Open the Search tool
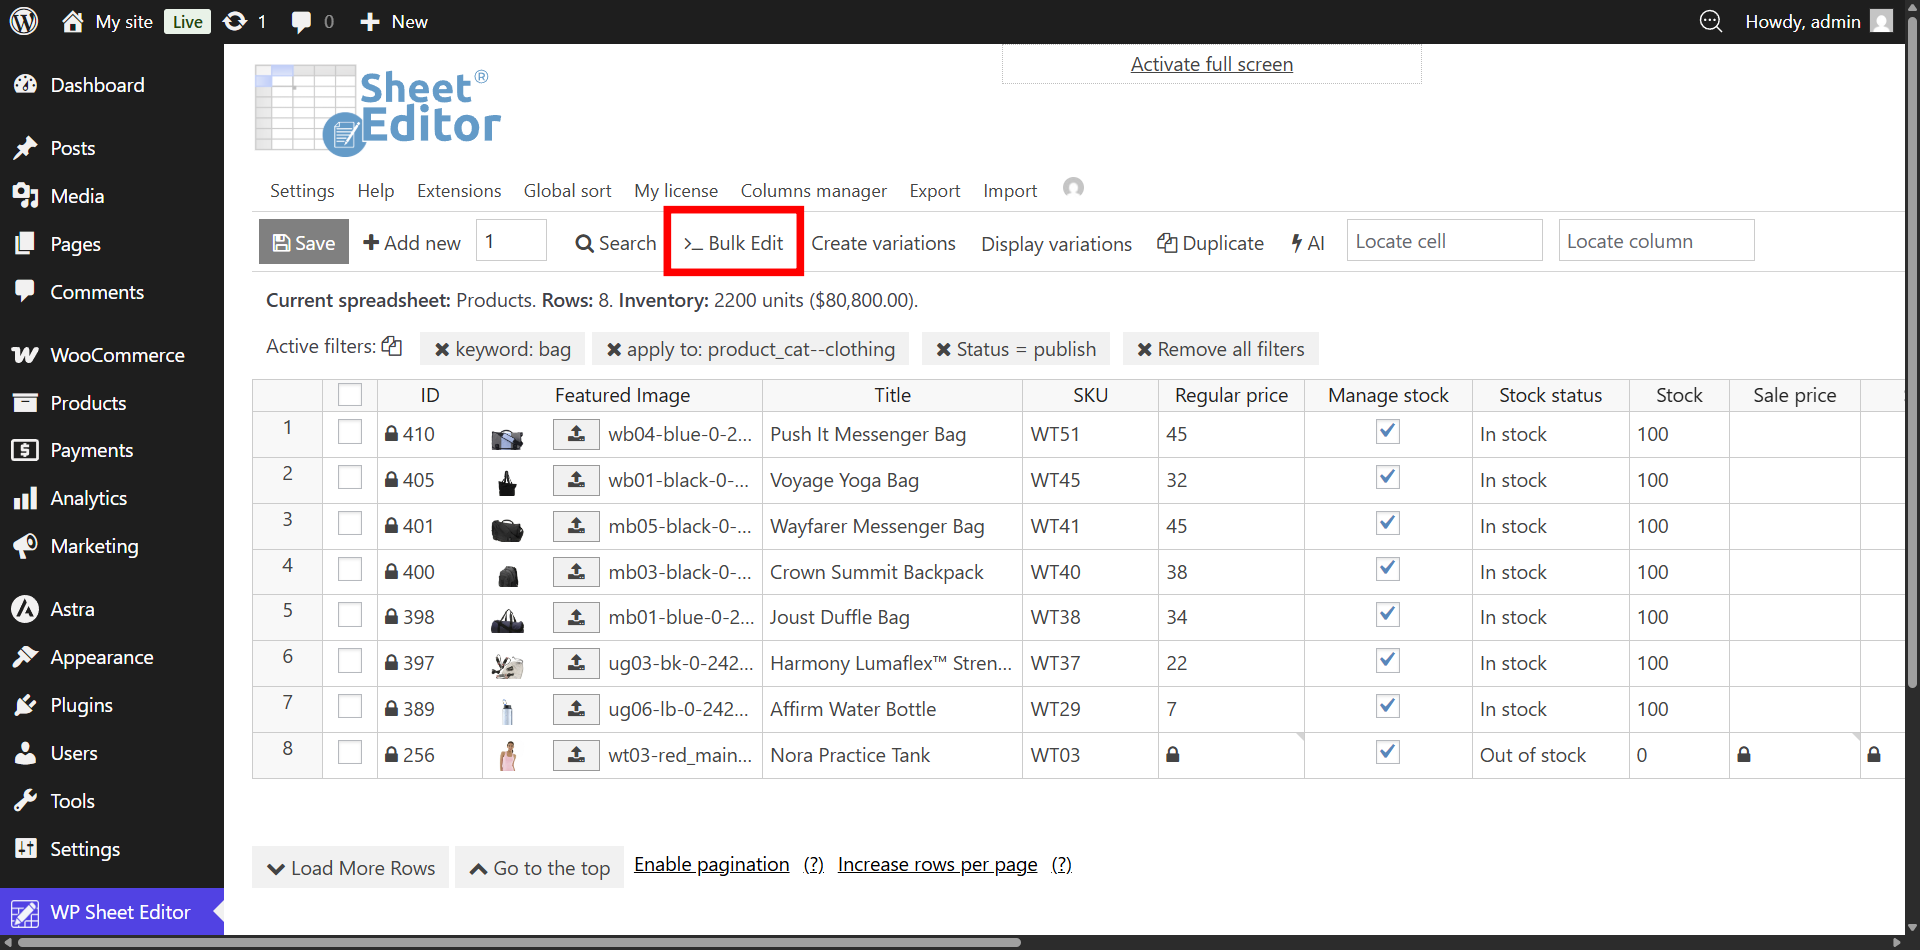The height and width of the screenshot is (950, 1920). [615, 243]
